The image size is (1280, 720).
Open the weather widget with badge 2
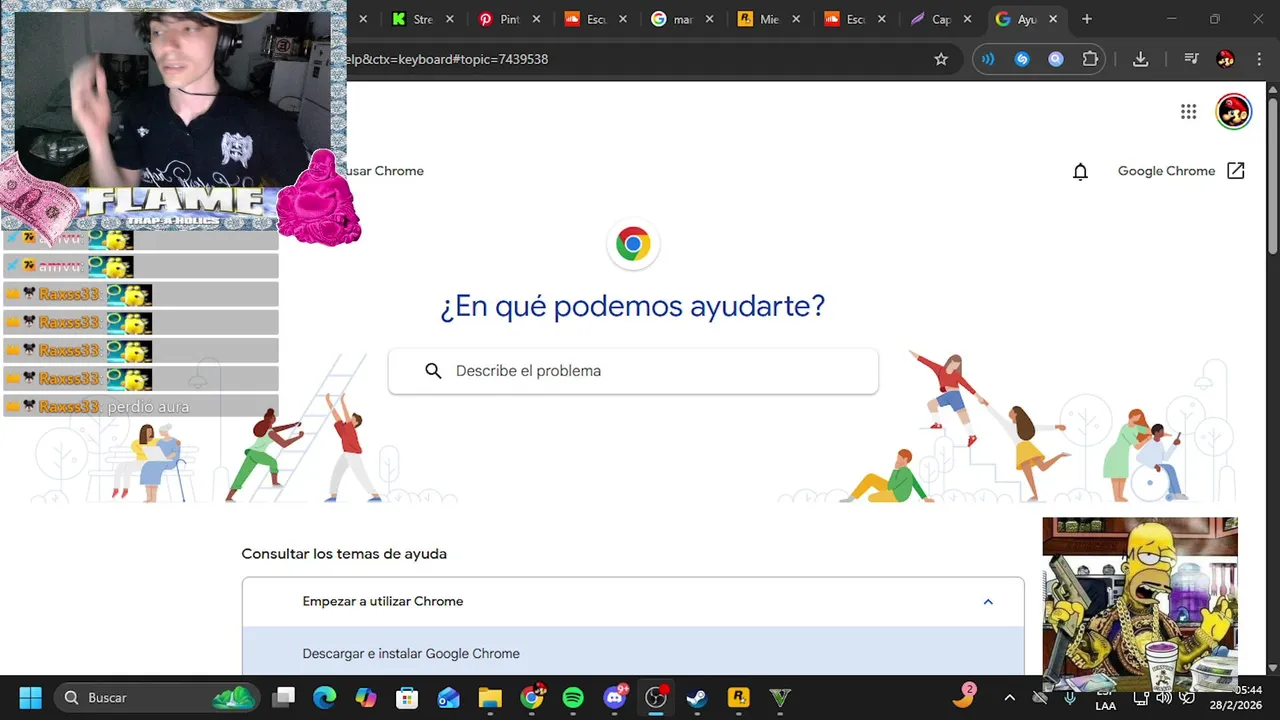pyautogui.click(x=964, y=697)
